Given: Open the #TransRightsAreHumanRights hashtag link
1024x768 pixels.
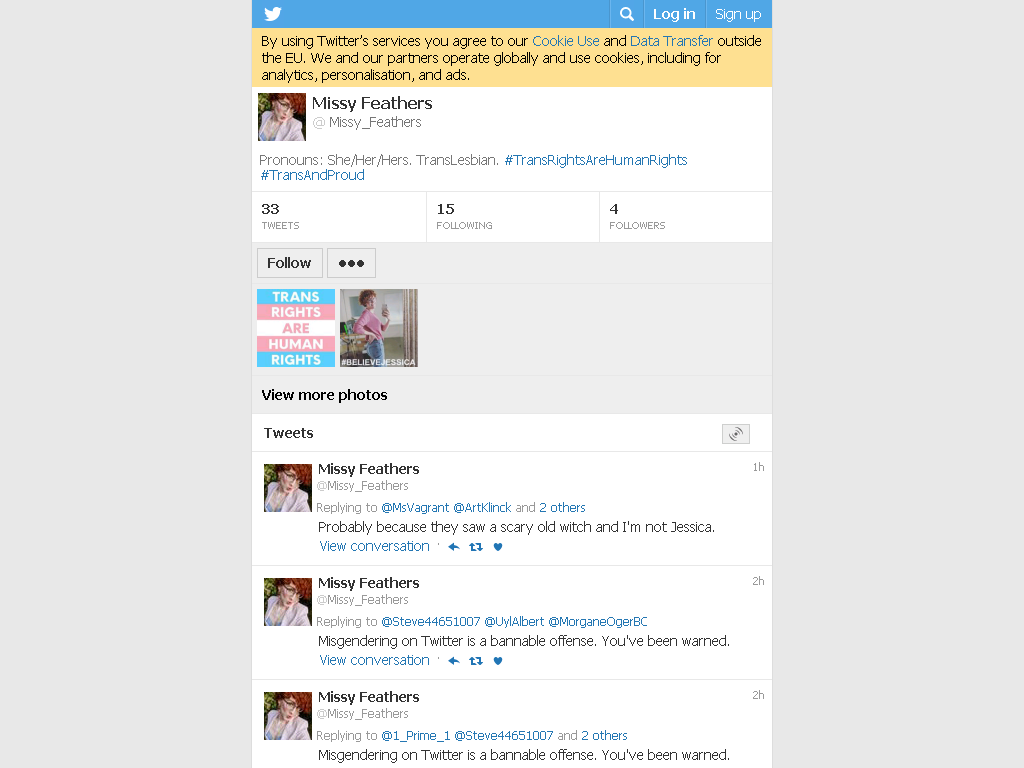Looking at the screenshot, I should pos(596,160).
